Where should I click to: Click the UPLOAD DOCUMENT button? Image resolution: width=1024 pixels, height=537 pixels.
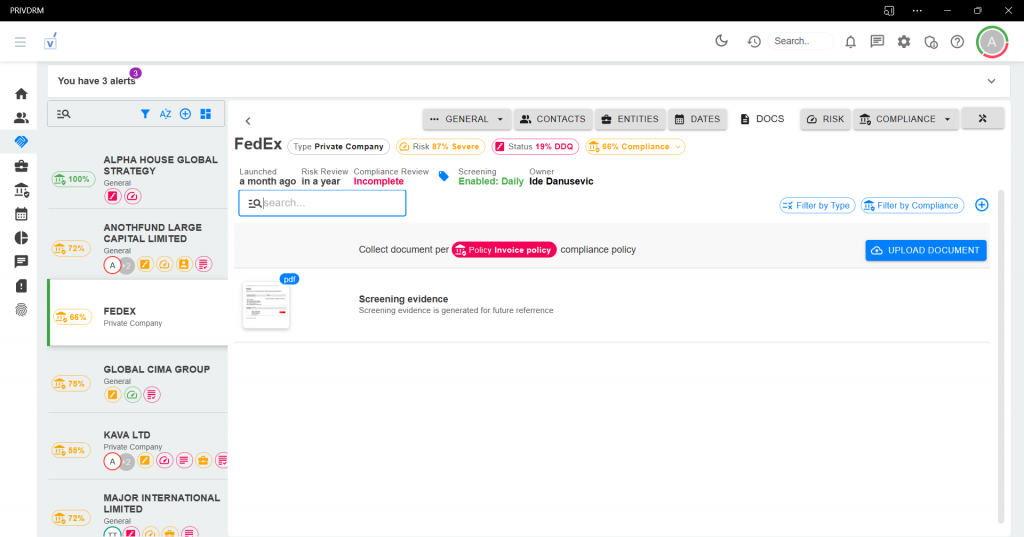(925, 250)
